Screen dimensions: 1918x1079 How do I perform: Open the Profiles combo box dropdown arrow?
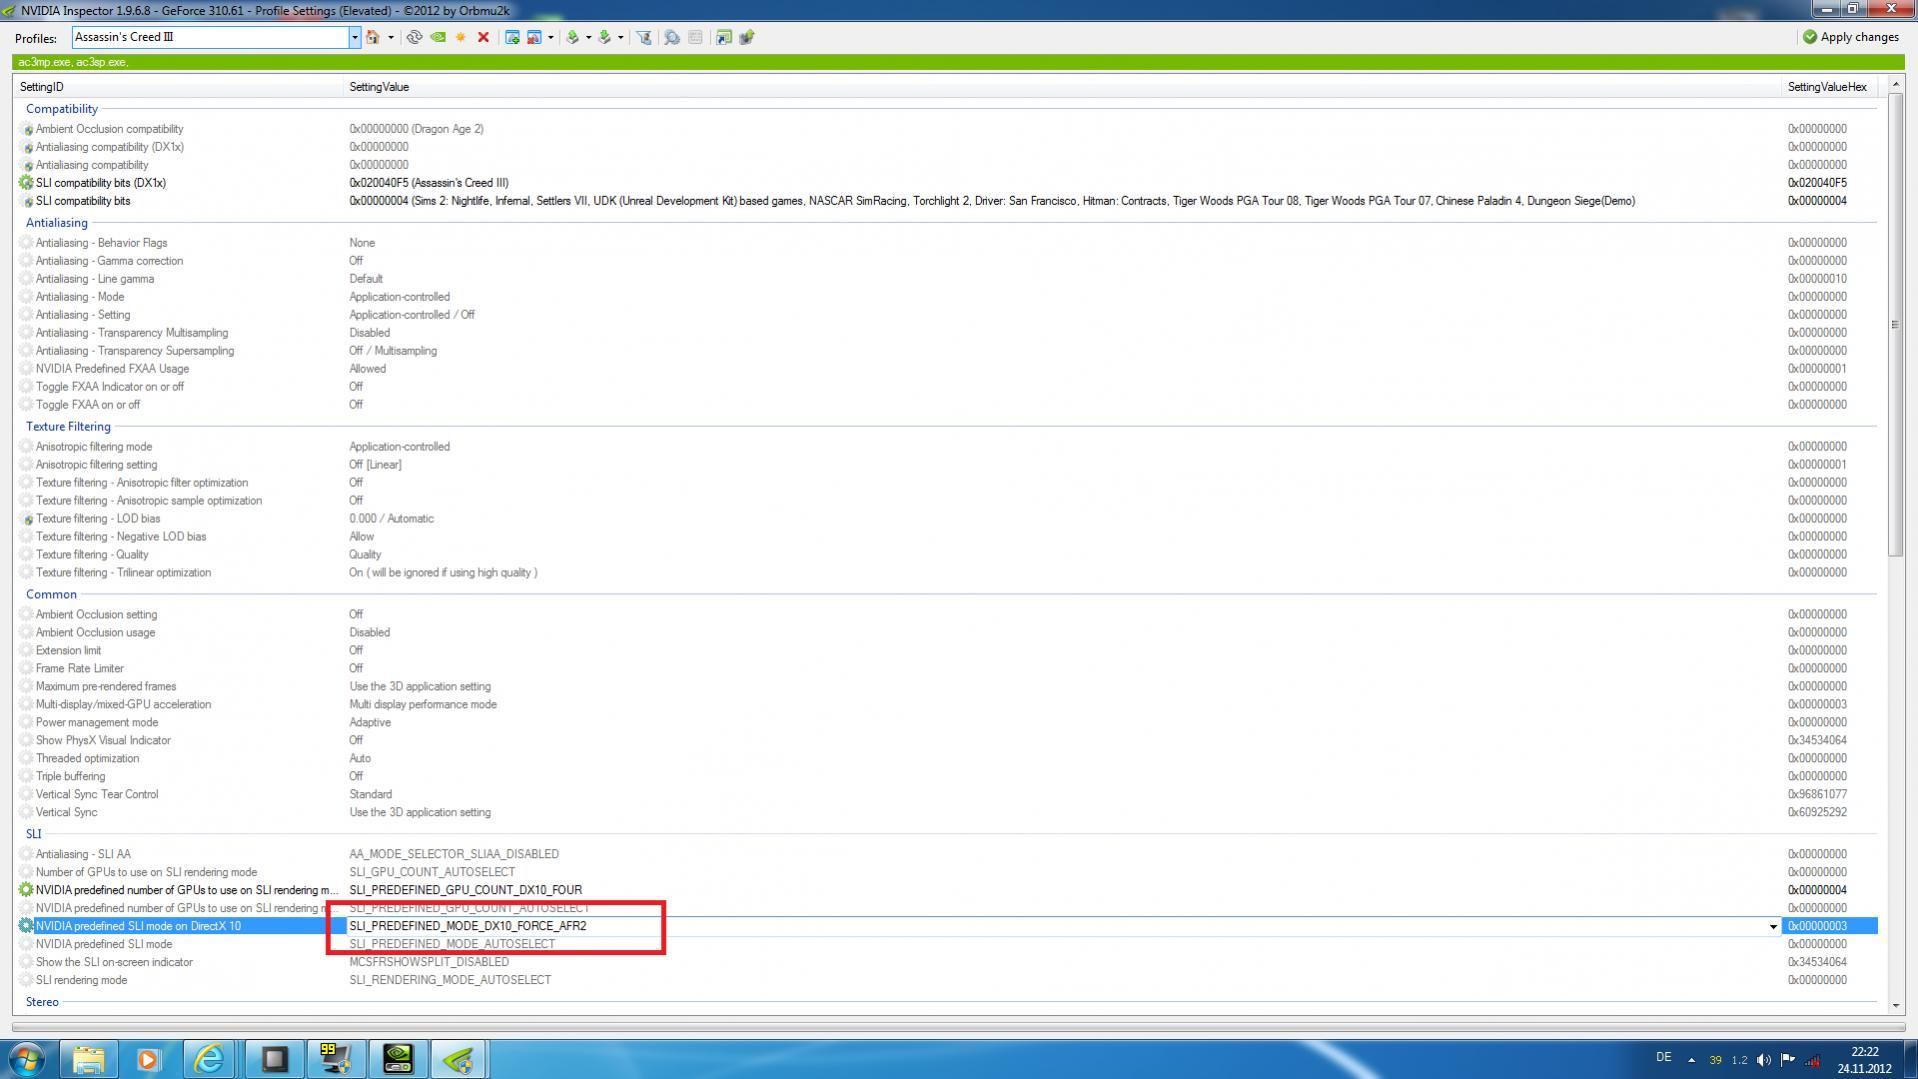354,37
